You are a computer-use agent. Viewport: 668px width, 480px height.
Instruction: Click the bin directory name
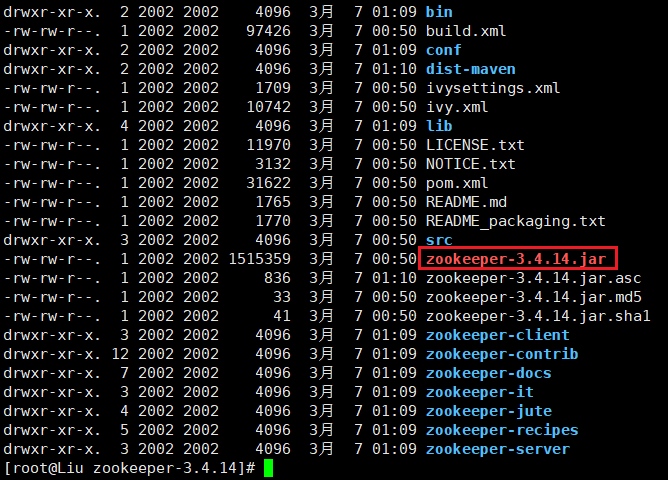coord(439,12)
